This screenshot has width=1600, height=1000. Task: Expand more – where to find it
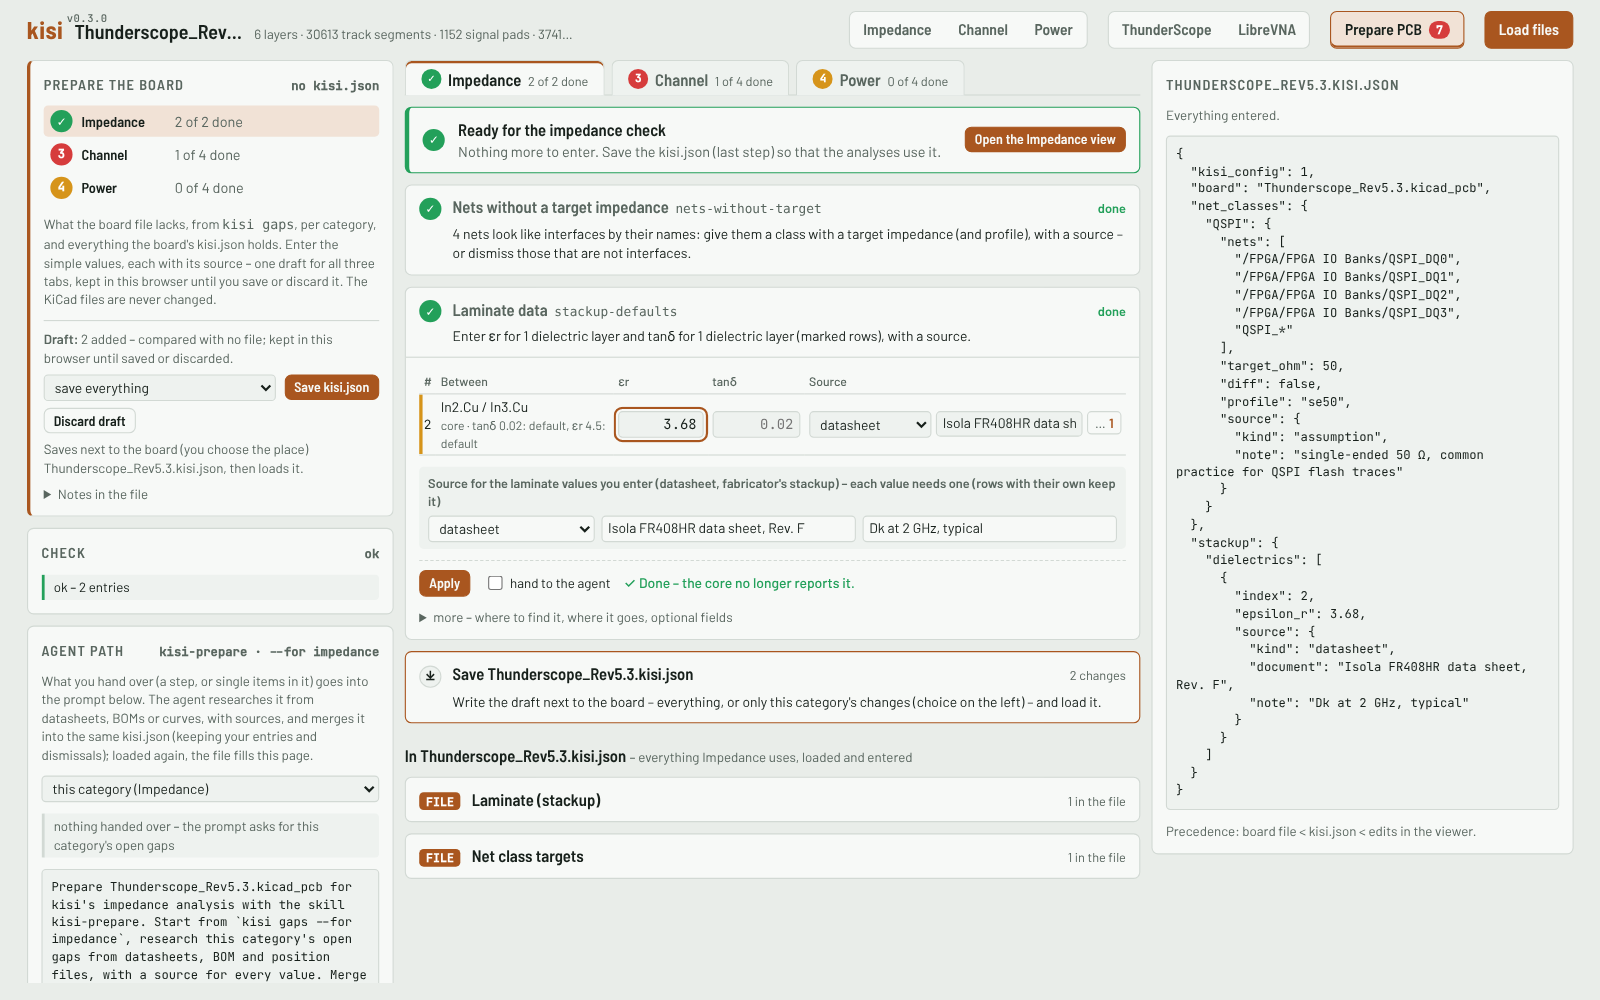576,618
